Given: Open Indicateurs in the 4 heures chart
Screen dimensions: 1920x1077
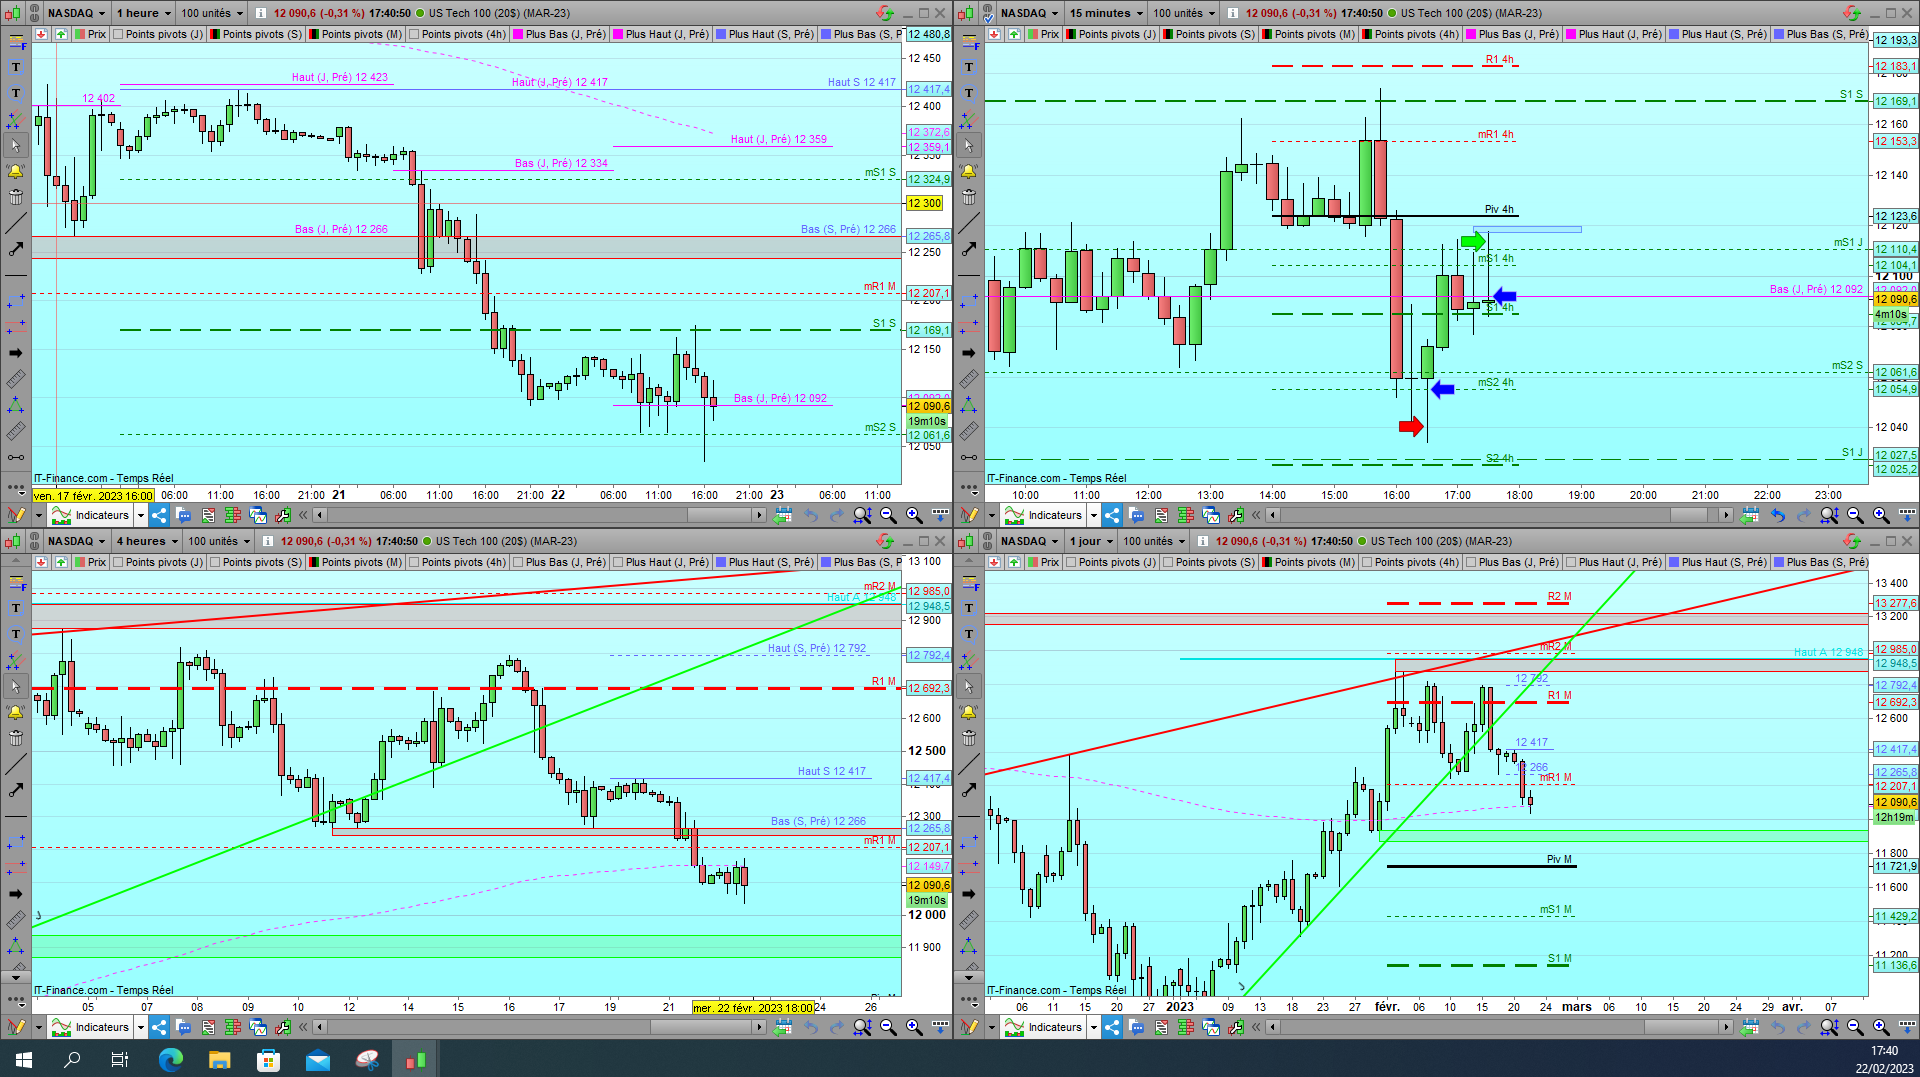Looking at the screenshot, I should pos(91,1027).
